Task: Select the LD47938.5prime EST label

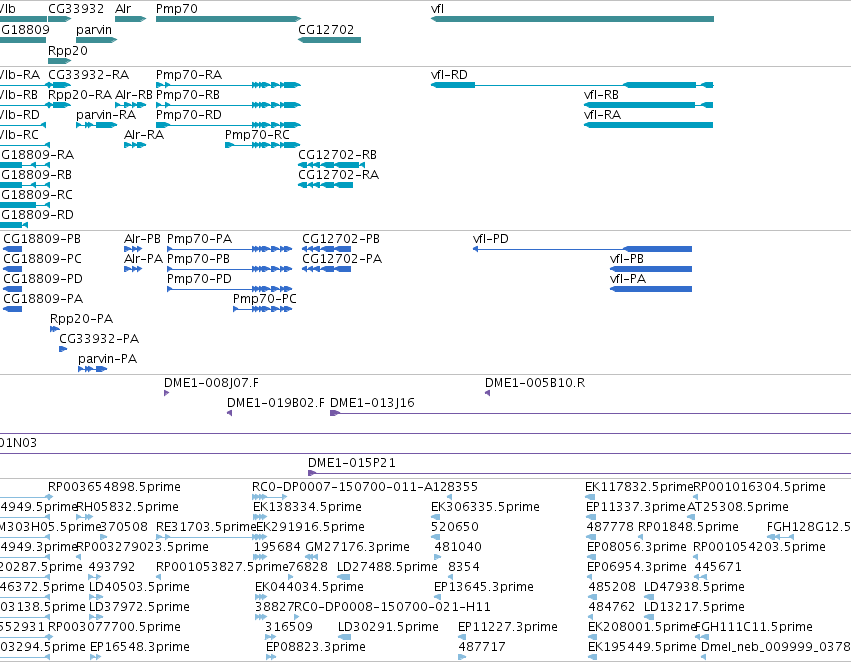Action: [x=694, y=587]
